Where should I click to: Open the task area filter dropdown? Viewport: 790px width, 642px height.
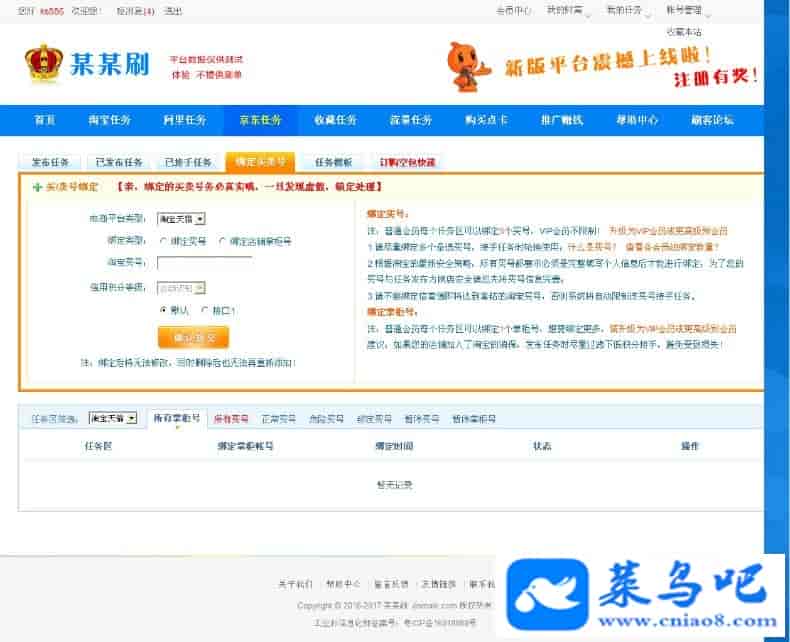112,418
